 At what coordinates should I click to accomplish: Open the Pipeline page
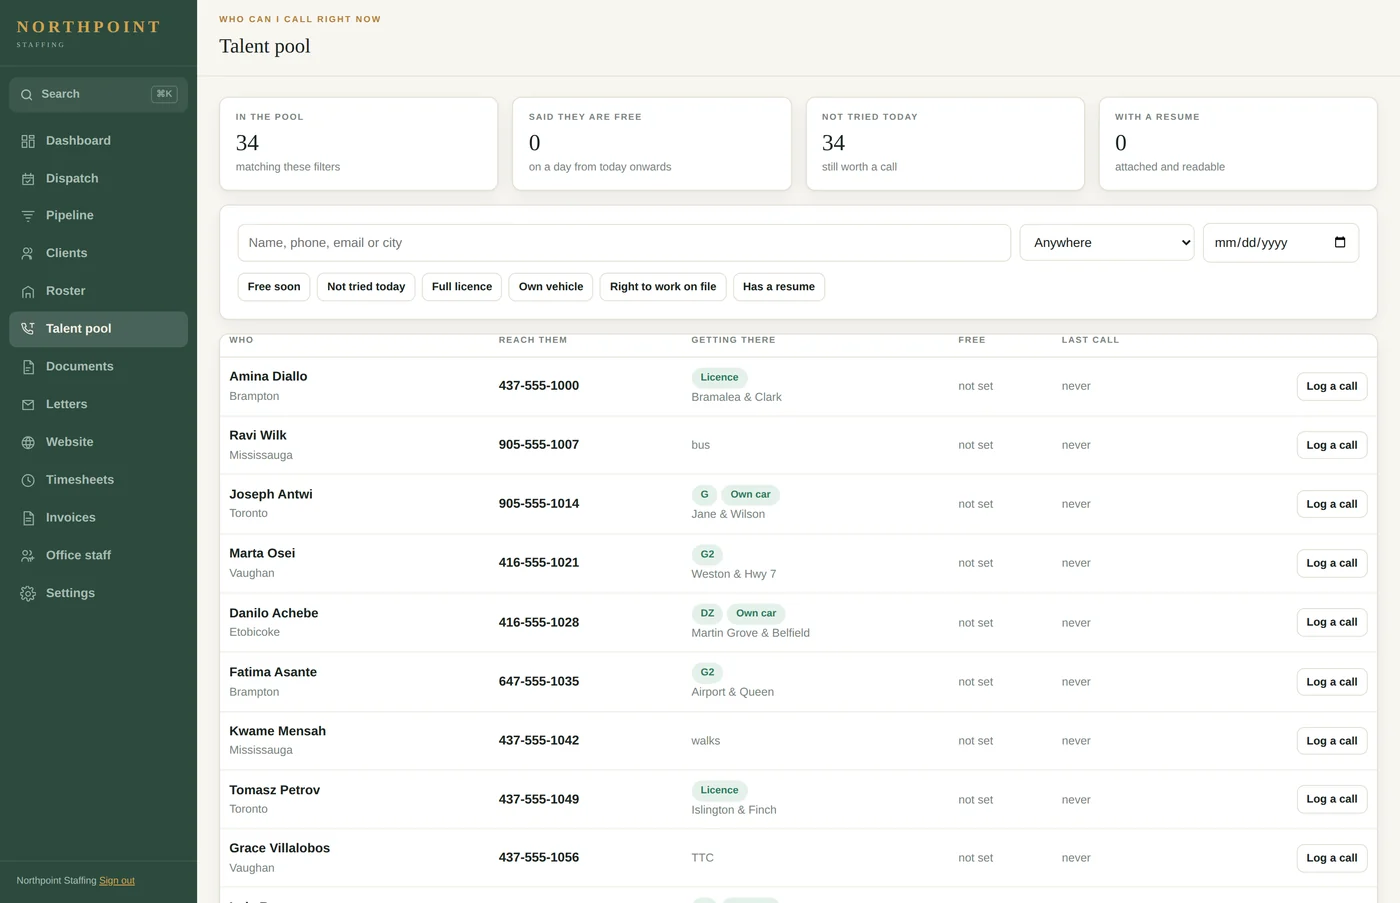[98, 216]
